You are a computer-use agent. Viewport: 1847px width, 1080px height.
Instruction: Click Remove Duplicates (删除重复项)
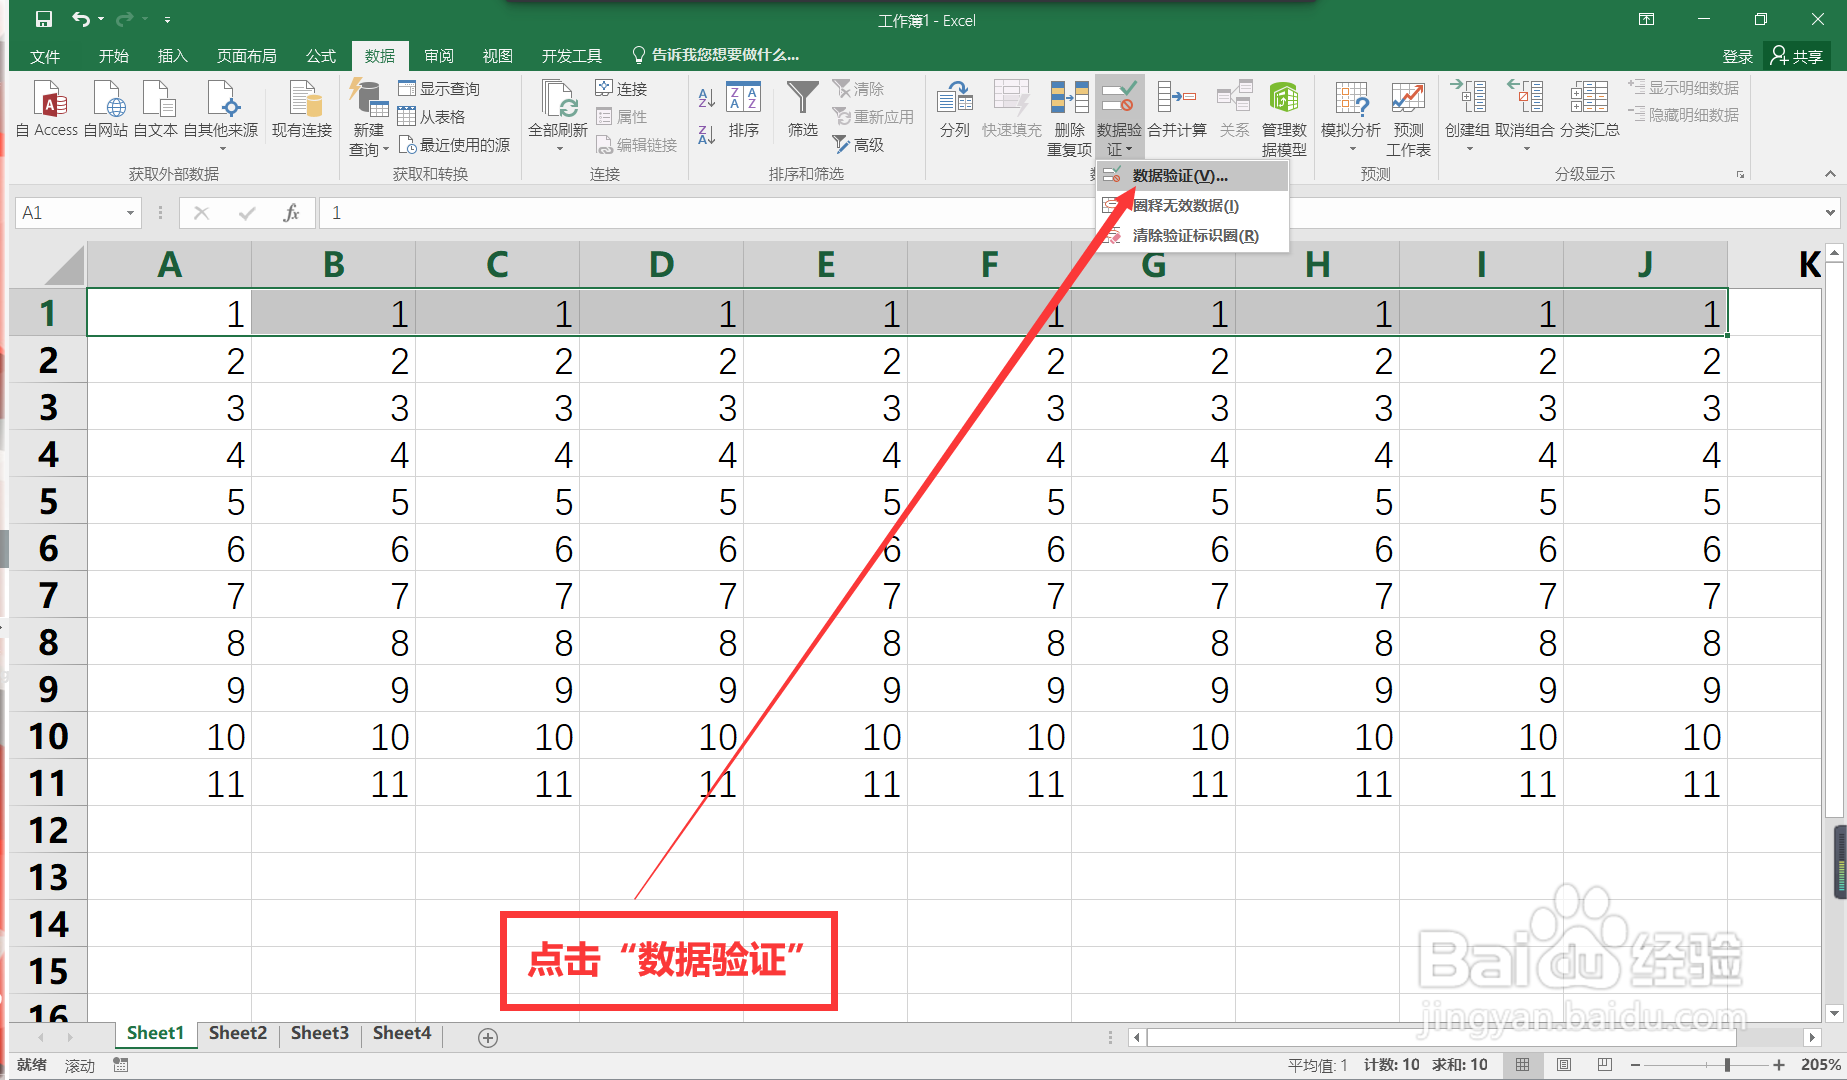[1068, 110]
